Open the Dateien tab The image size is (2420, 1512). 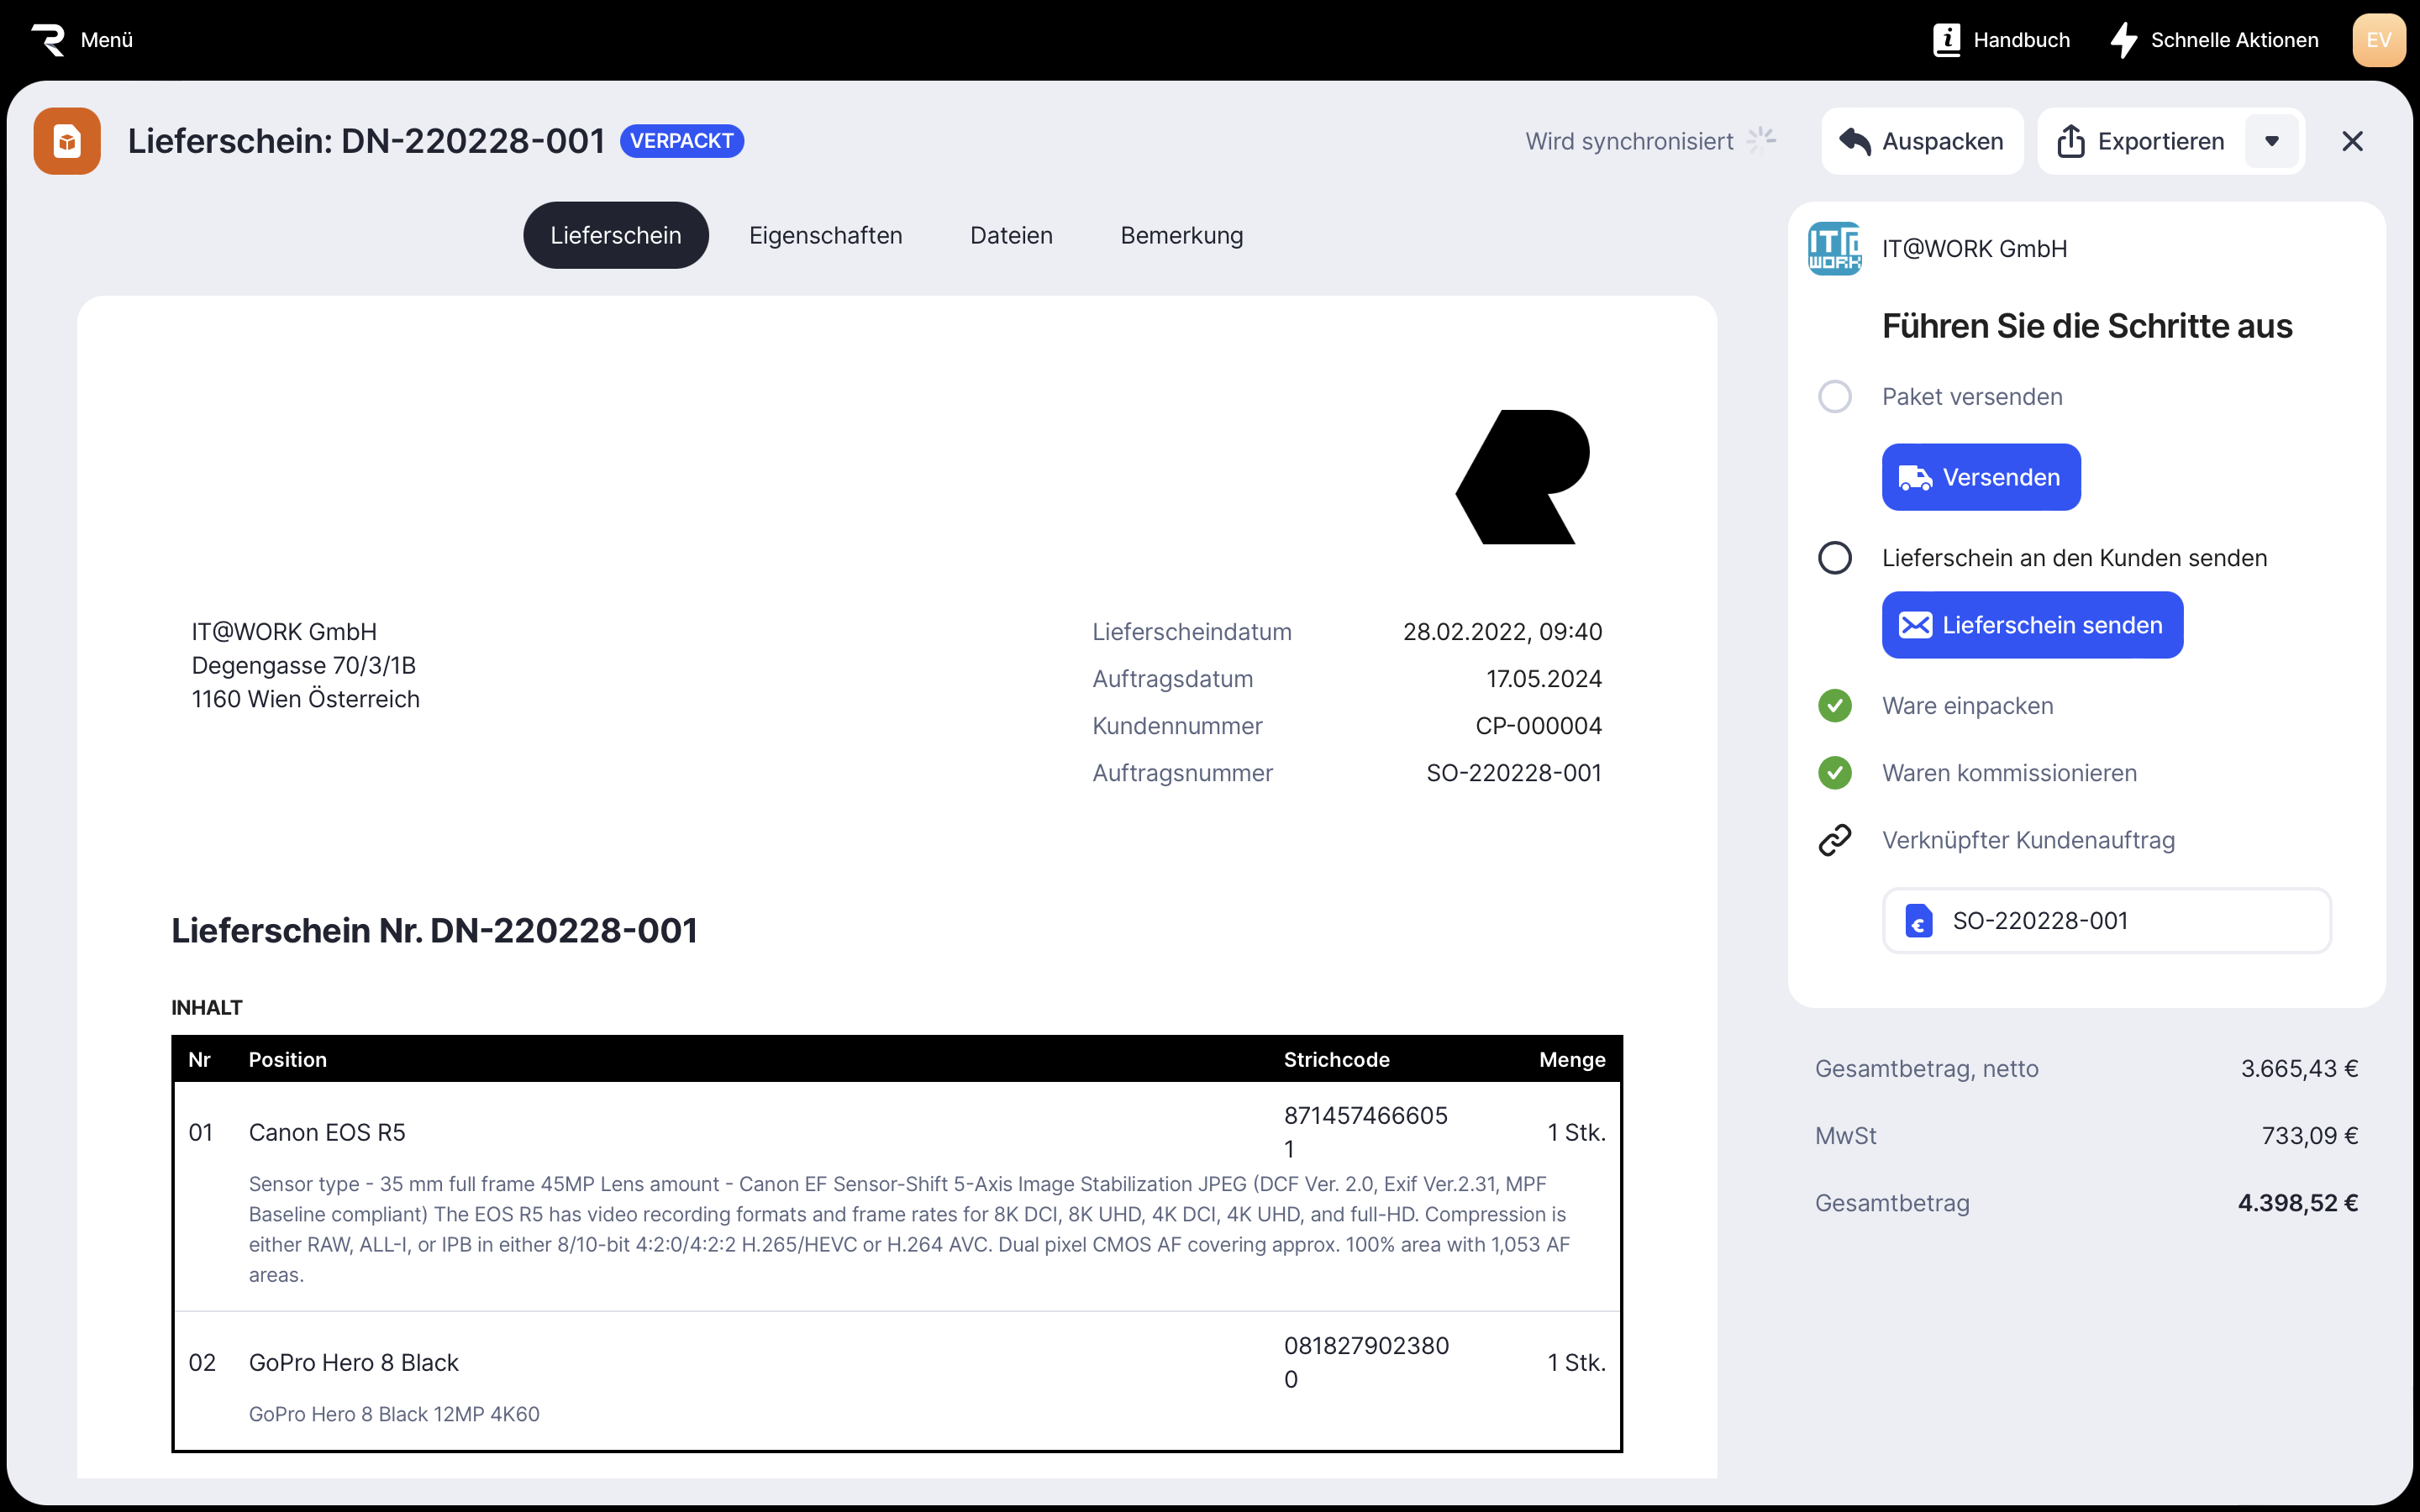[1011, 235]
